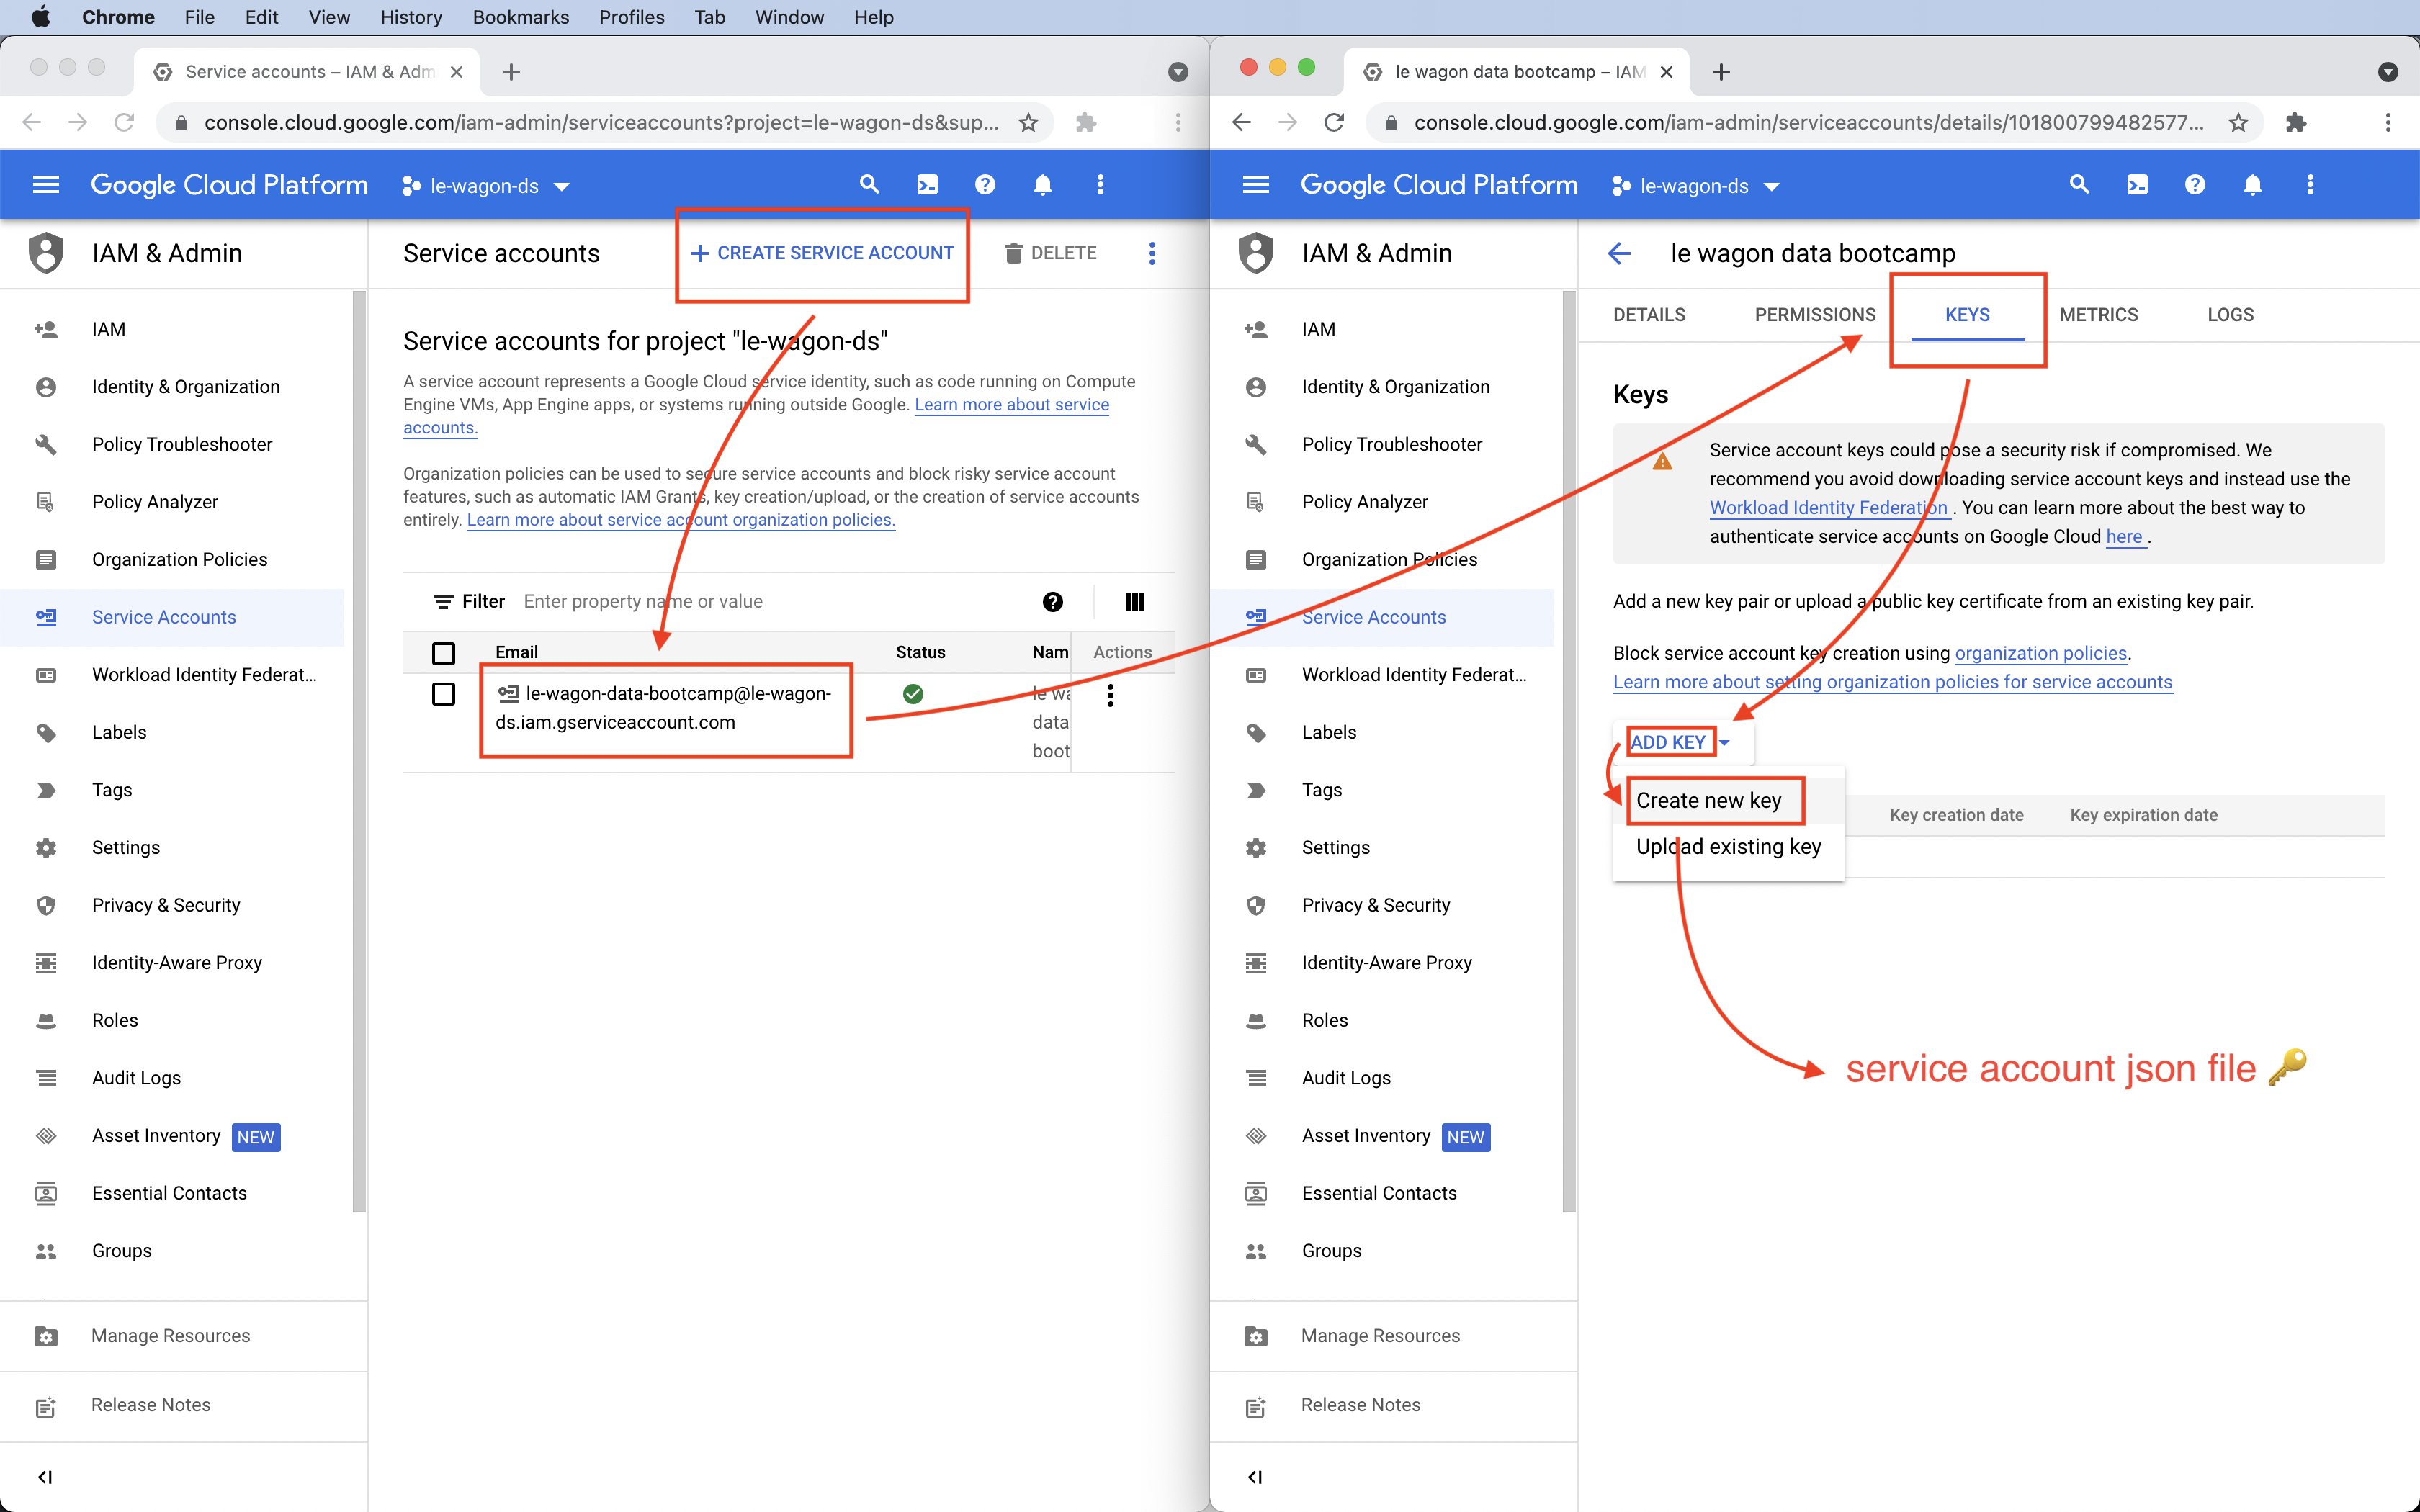Image resolution: width=2420 pixels, height=1512 pixels.
Task: Open Policy Analyzer in left window sidebar
Action: click(155, 502)
